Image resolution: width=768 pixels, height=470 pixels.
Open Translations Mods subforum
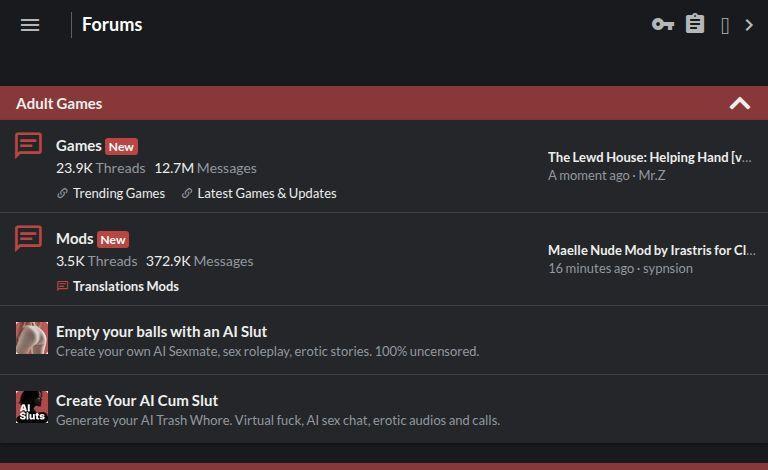coord(126,286)
